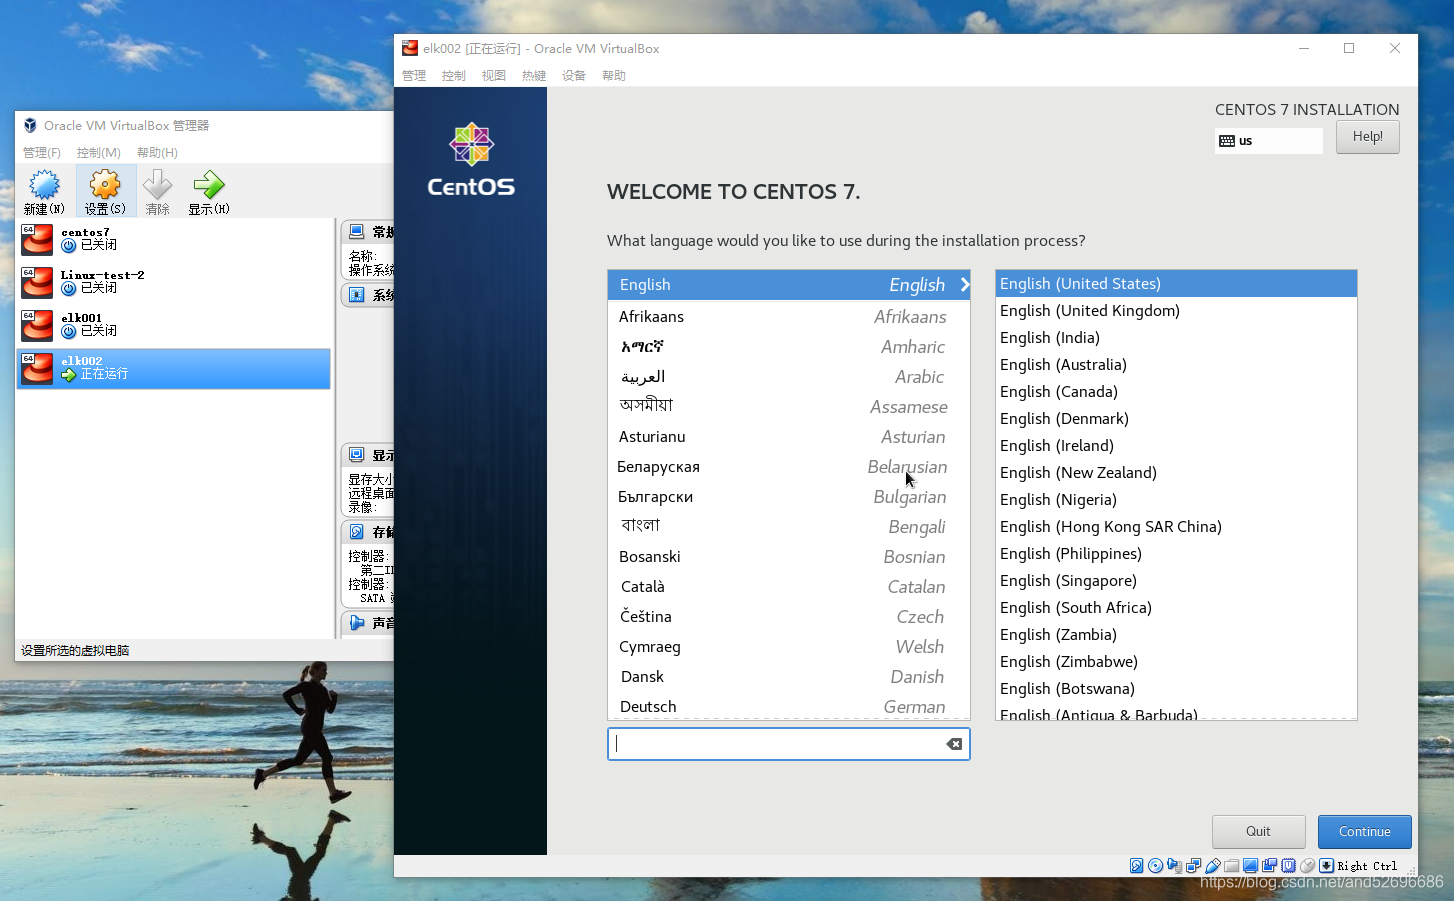Image resolution: width=1454 pixels, height=901 pixels.
Task: Click the keyboard layout 'us' indicator
Action: (x=1268, y=141)
